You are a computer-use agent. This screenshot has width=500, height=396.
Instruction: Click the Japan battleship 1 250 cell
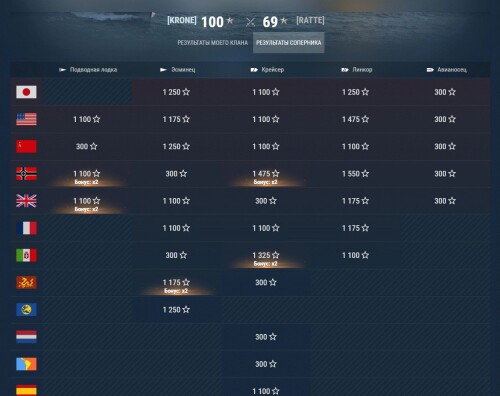[355, 92]
